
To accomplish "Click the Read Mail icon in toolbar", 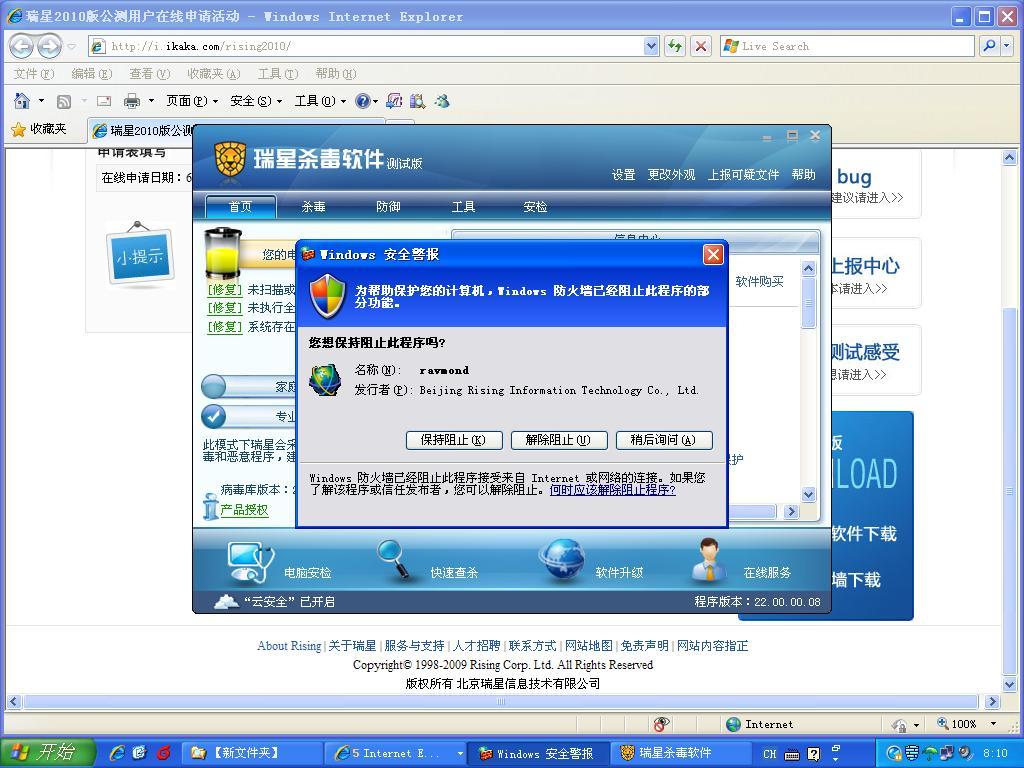I will coord(103,101).
